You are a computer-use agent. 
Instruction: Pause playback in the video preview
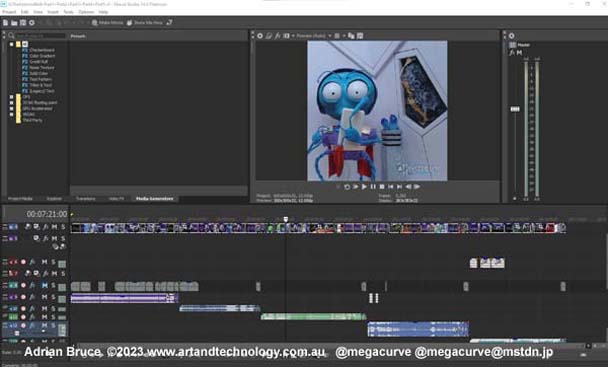(373, 187)
